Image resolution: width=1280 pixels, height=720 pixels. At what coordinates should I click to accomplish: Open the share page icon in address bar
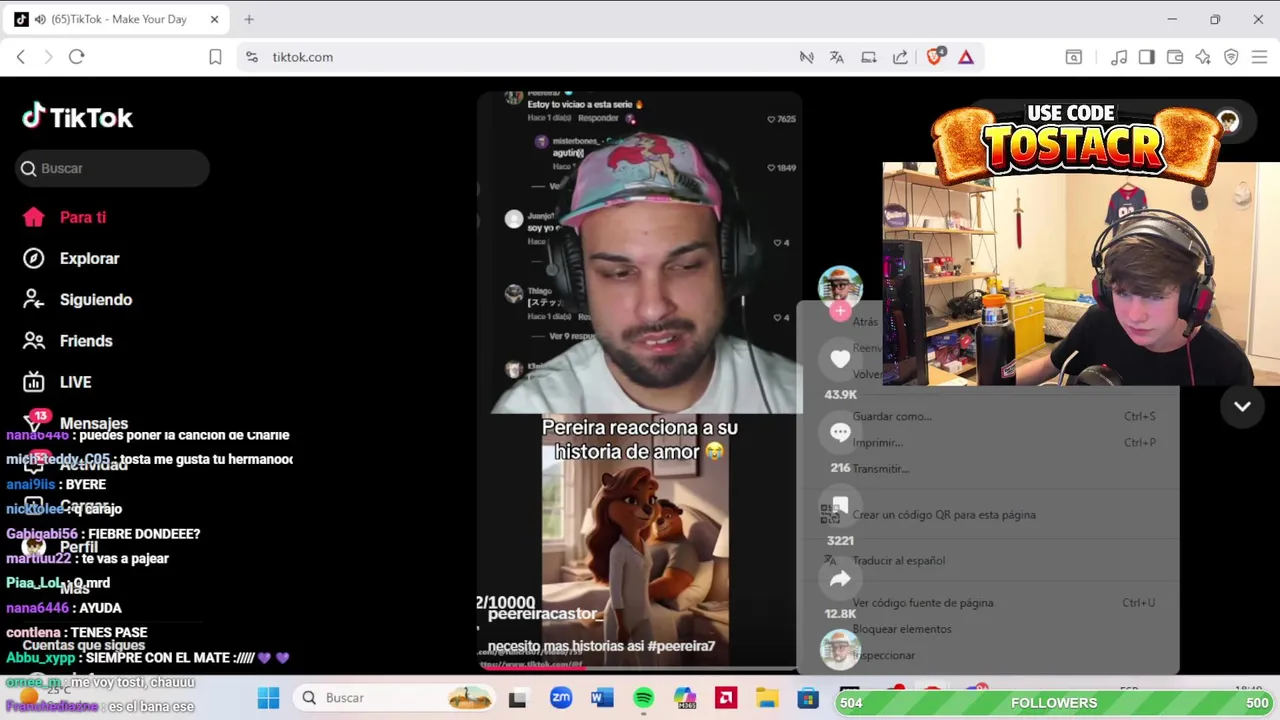tap(901, 57)
